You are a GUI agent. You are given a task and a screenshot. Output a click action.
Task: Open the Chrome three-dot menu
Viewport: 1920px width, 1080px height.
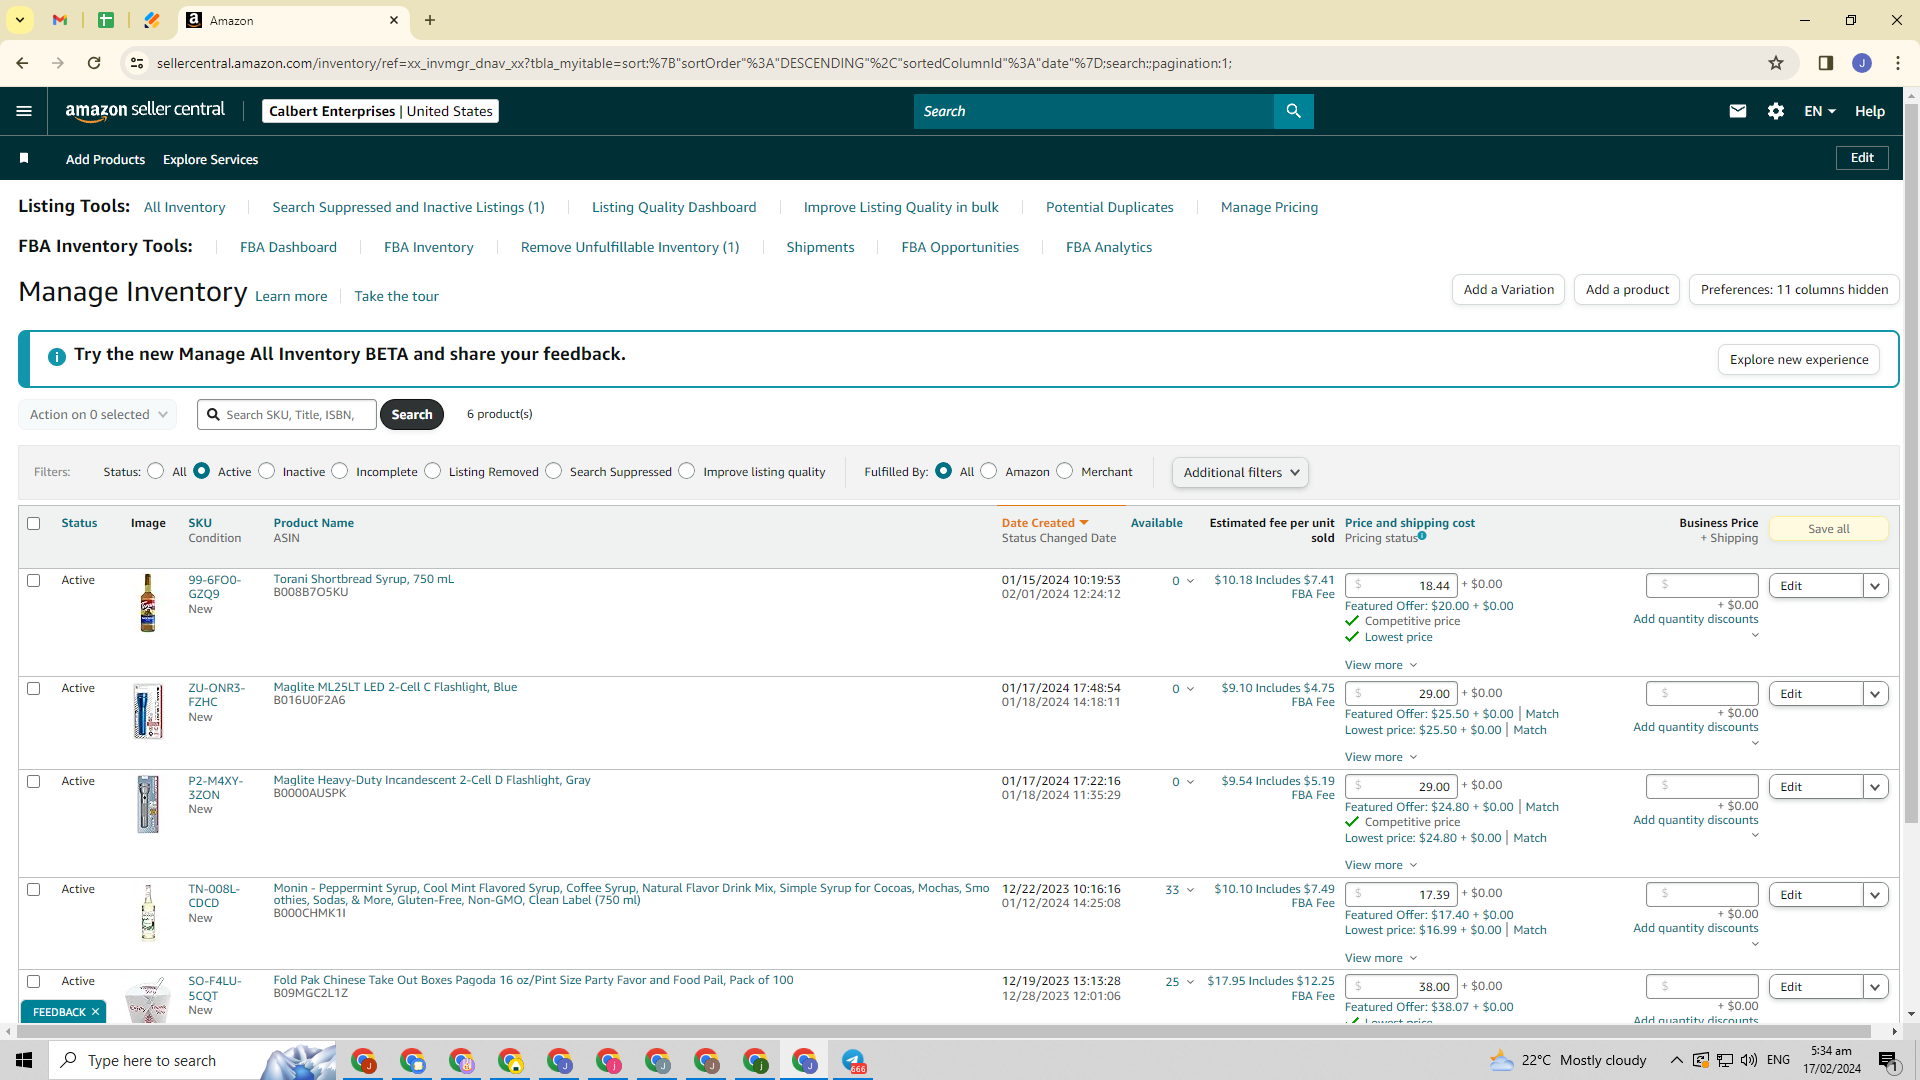coord(1898,63)
